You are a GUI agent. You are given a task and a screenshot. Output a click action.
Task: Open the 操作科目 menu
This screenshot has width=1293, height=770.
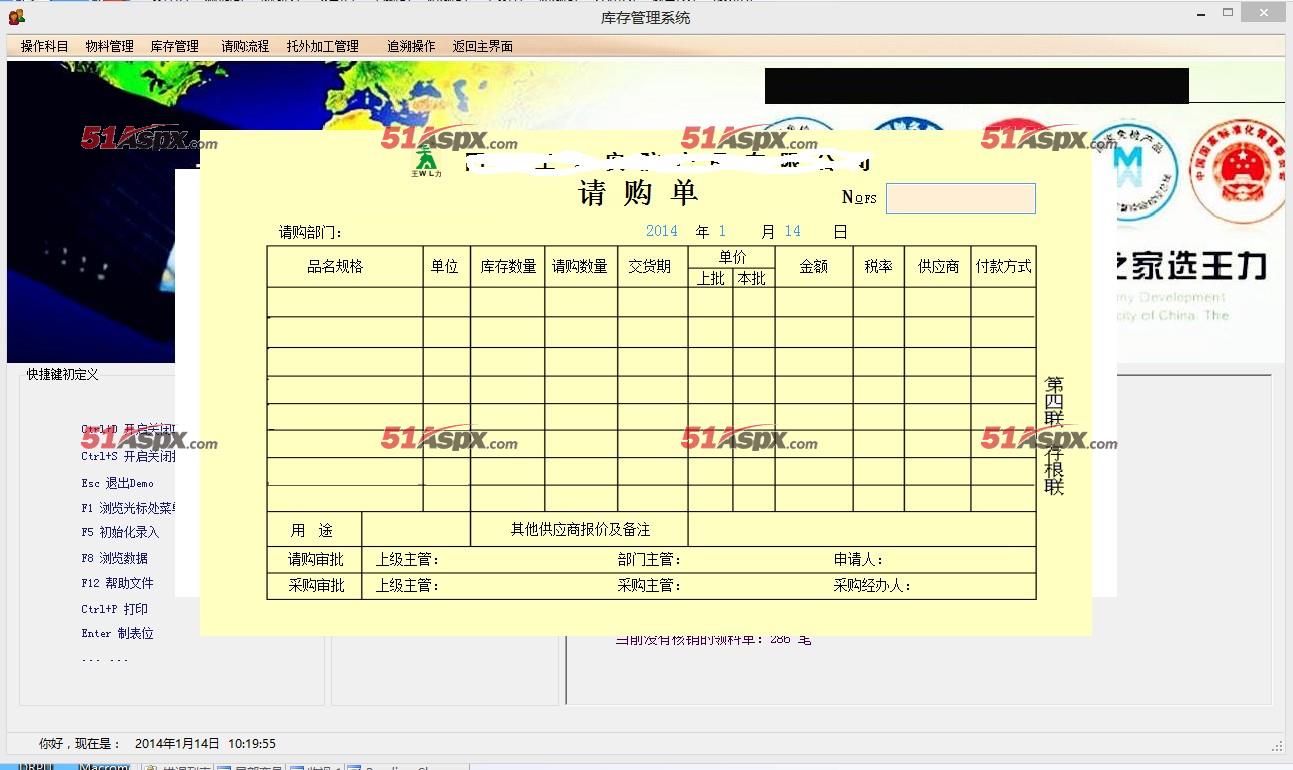point(45,46)
